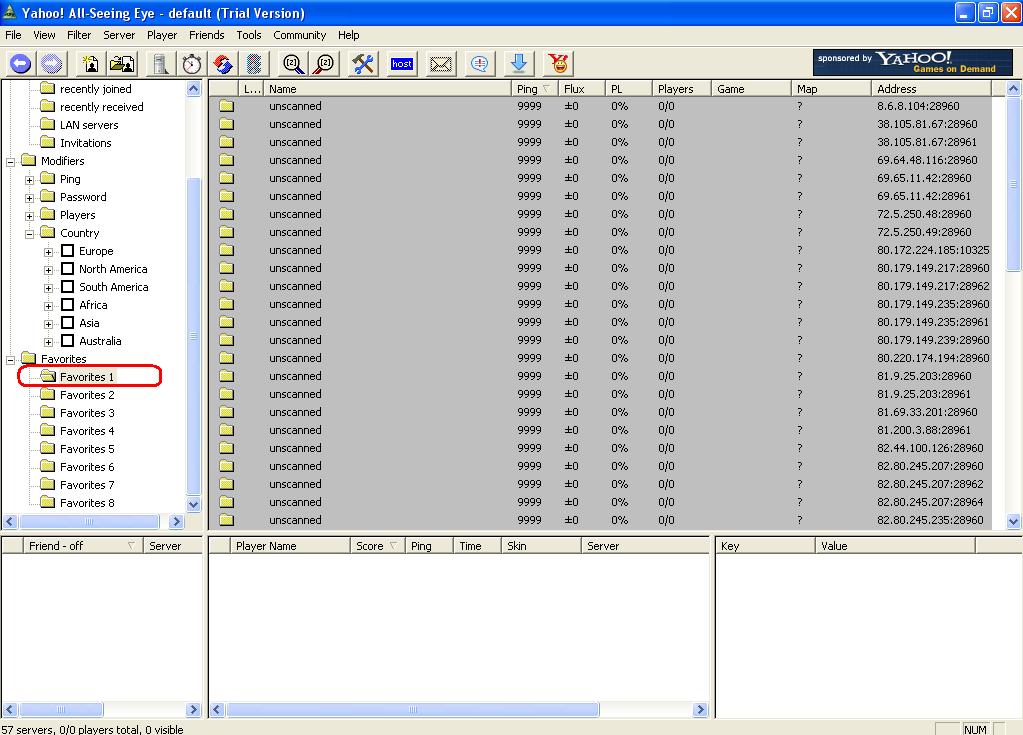
Task: Open the Community menu
Action: [x=299, y=35]
